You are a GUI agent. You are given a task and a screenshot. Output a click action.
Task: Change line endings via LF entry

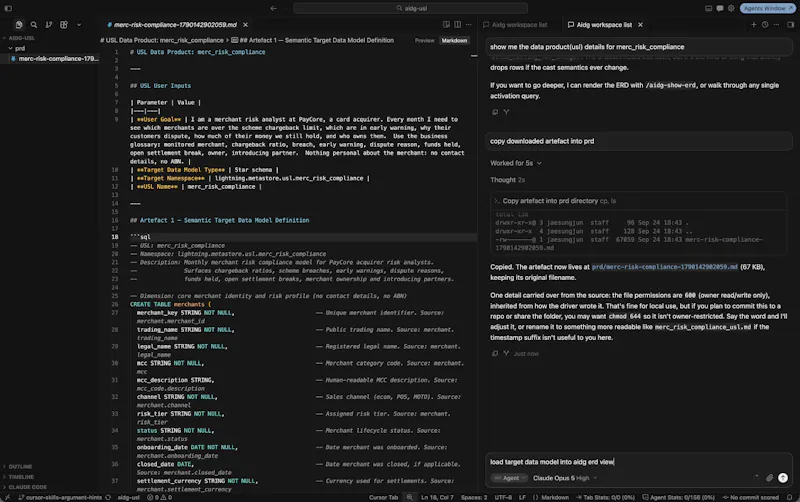522,497
